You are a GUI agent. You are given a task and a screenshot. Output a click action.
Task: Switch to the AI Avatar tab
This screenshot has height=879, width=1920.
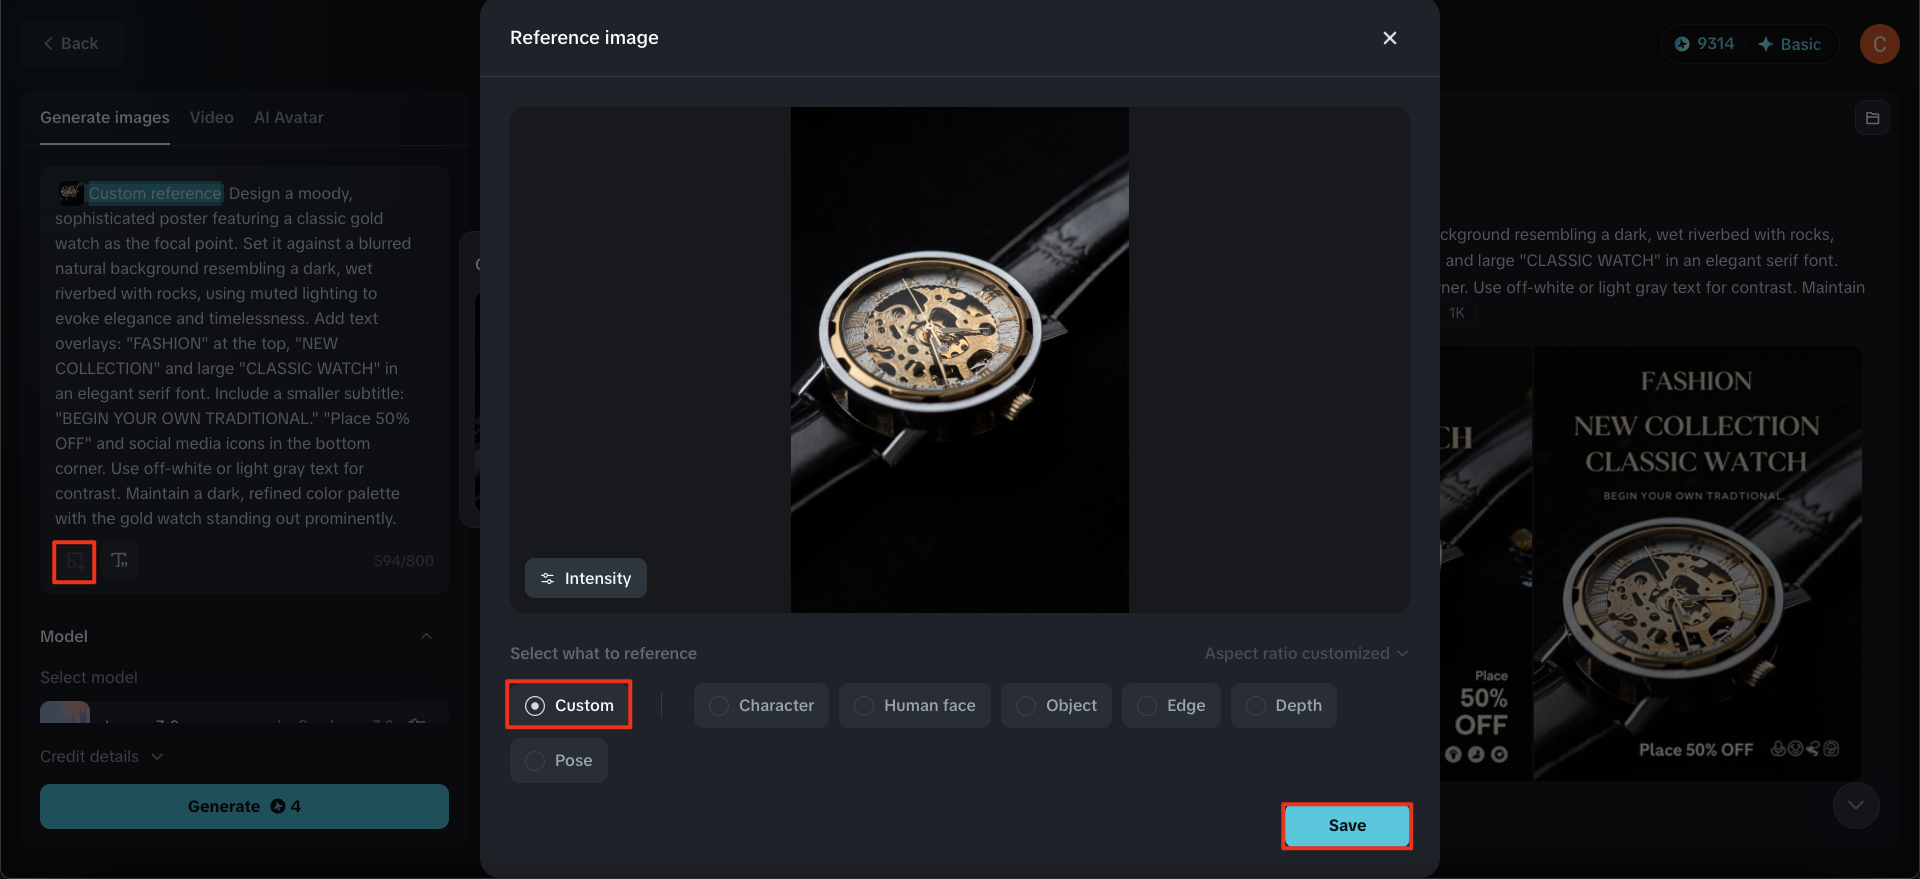[288, 117]
